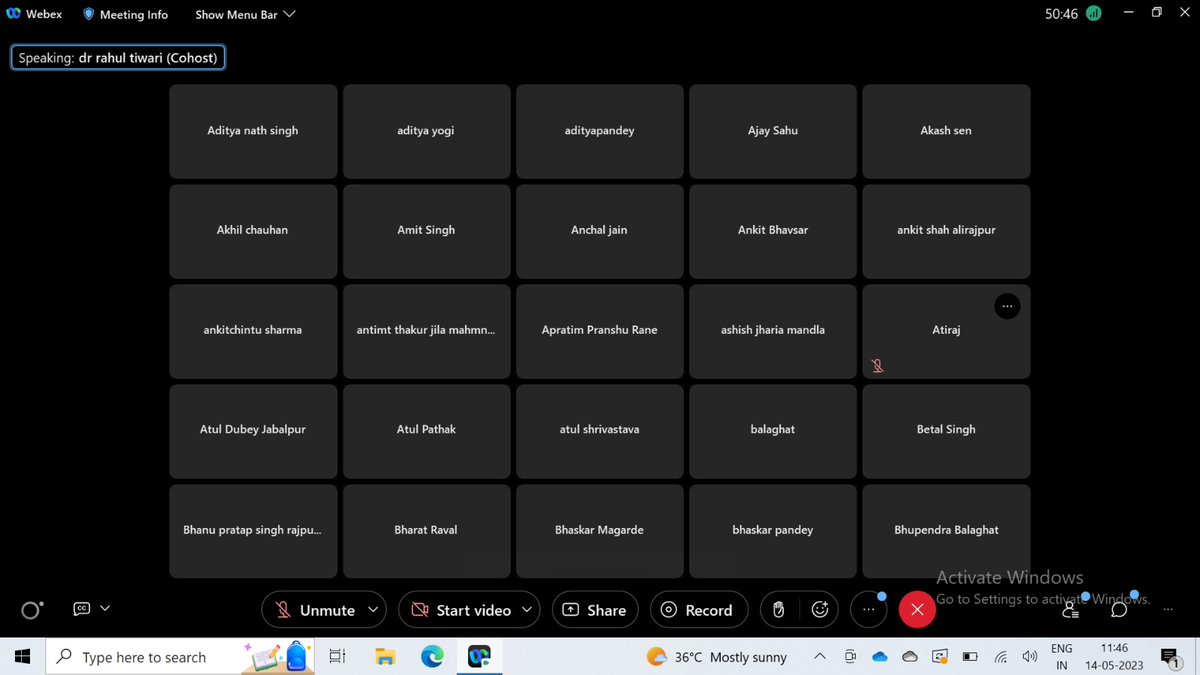
Task: Select Aditya nath singh's participant tile
Action: click(253, 131)
